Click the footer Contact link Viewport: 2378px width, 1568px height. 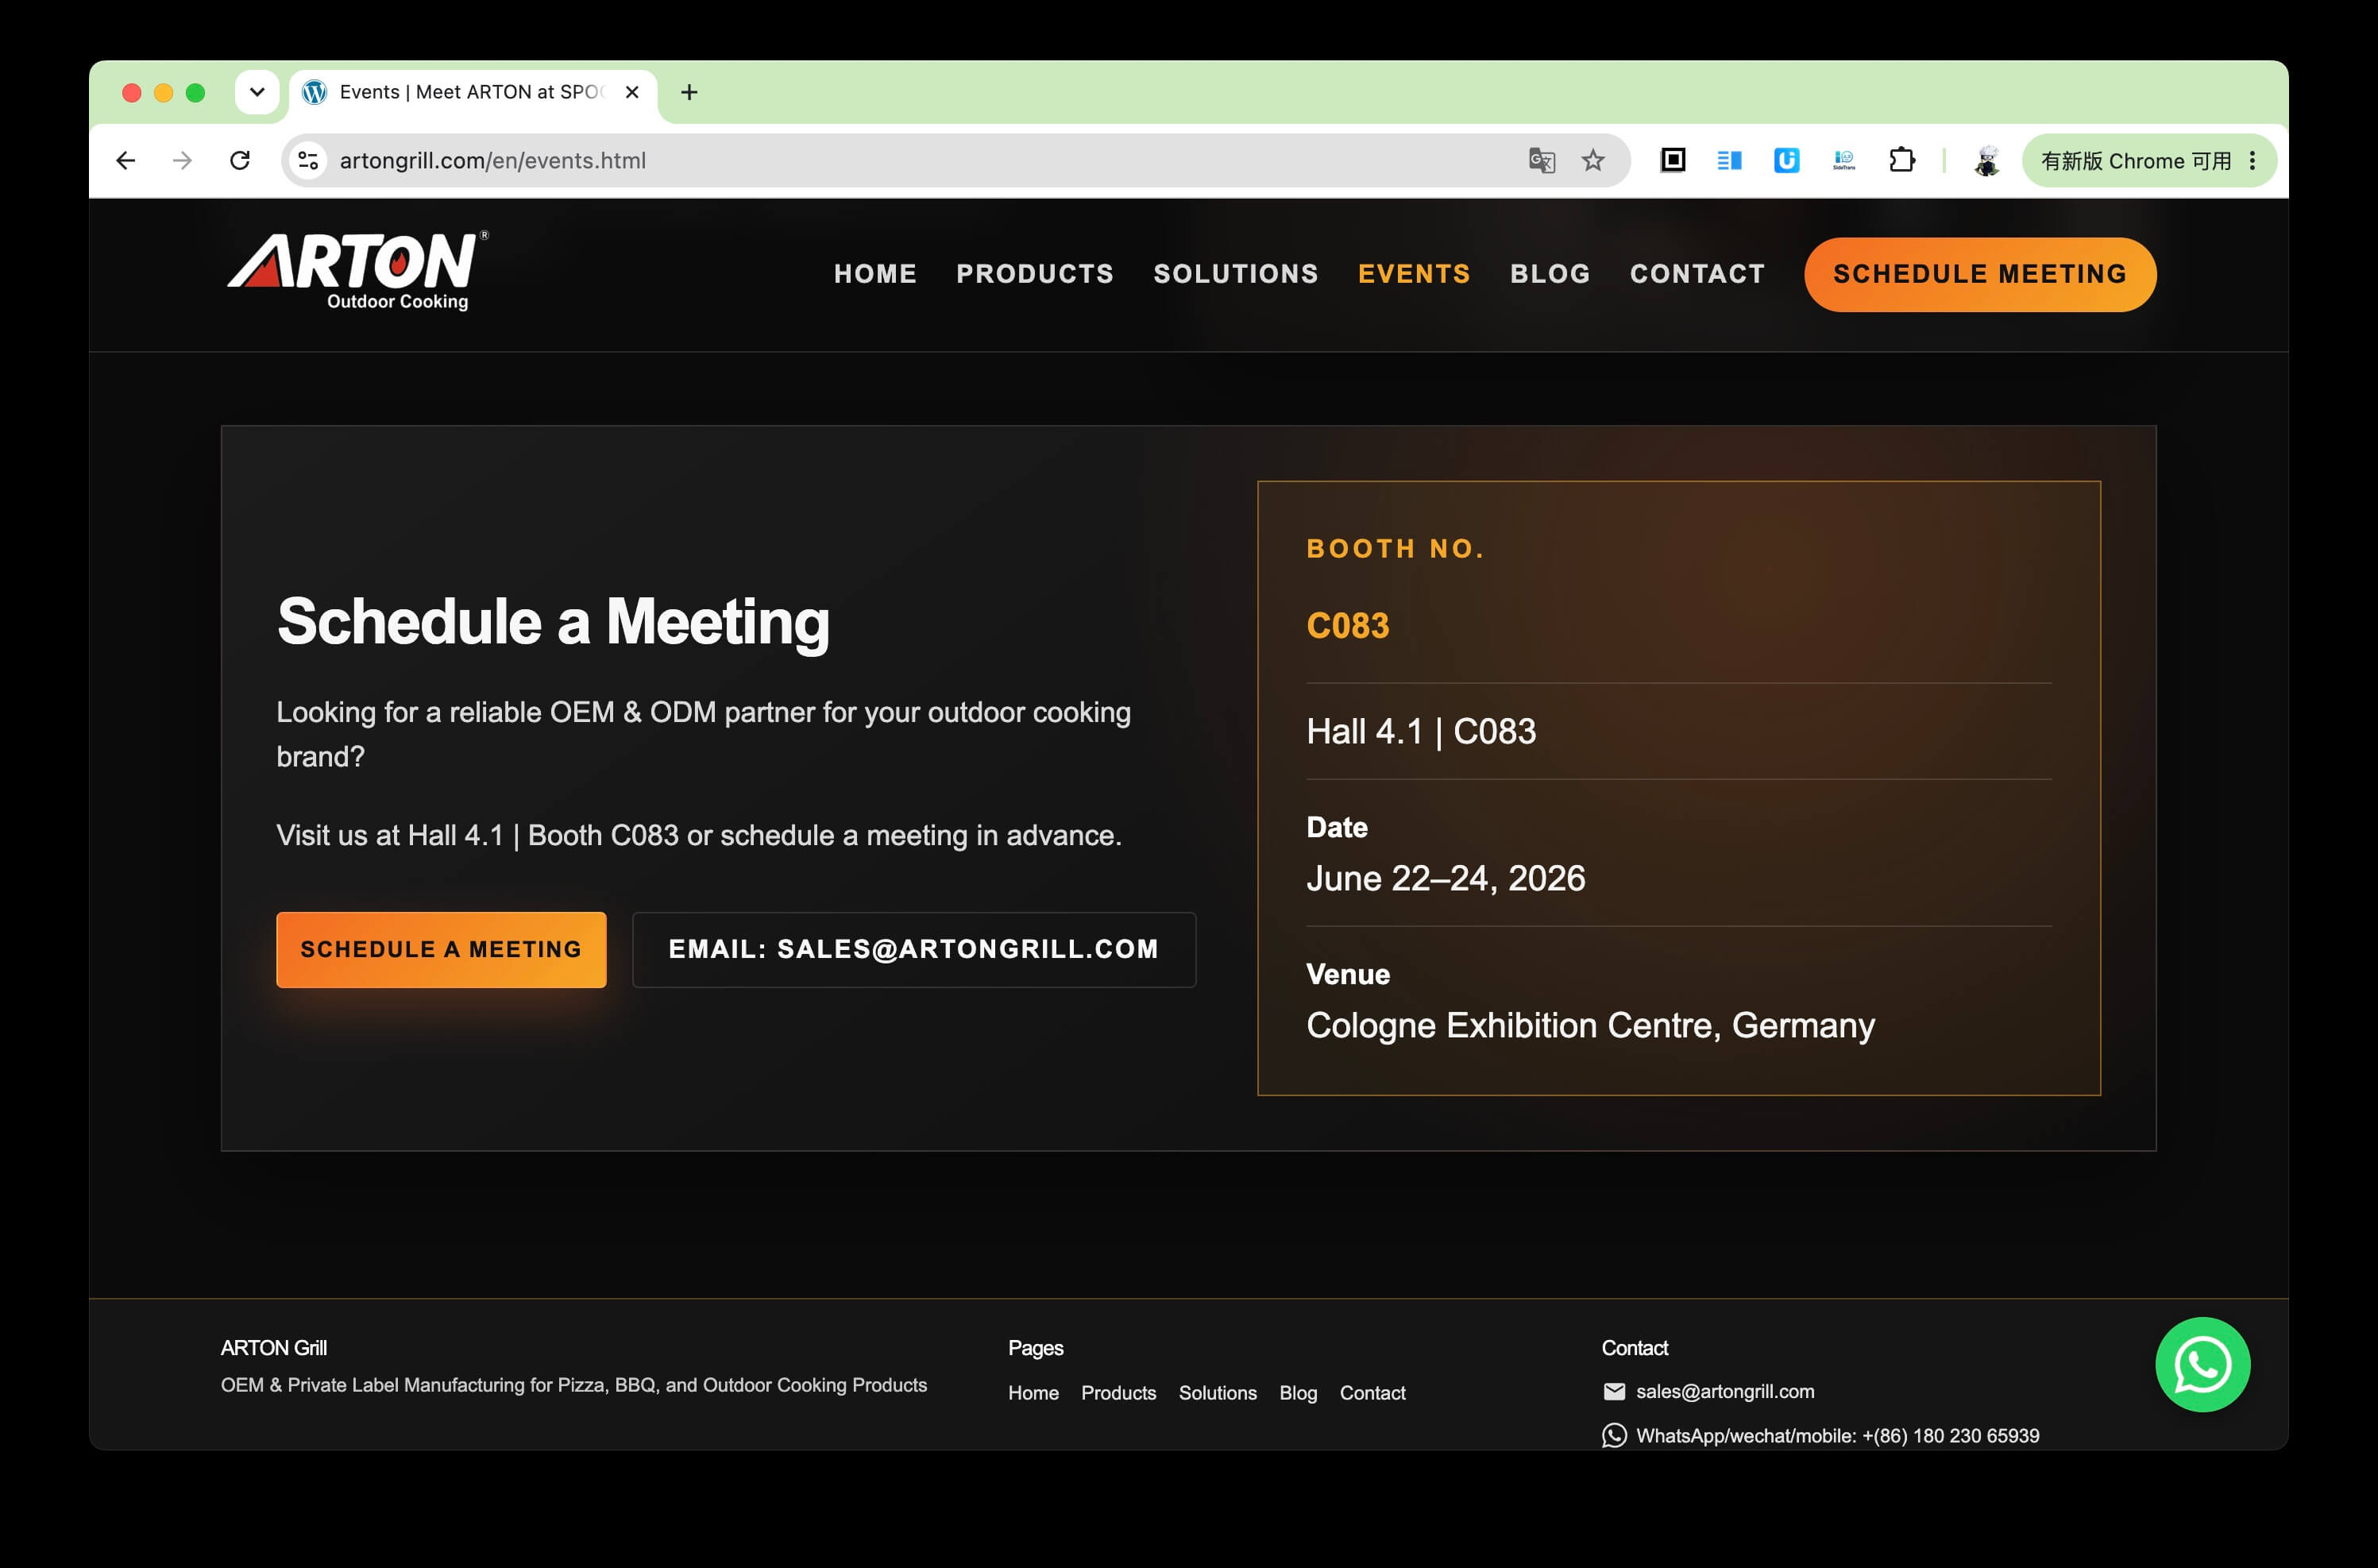1372,1392
